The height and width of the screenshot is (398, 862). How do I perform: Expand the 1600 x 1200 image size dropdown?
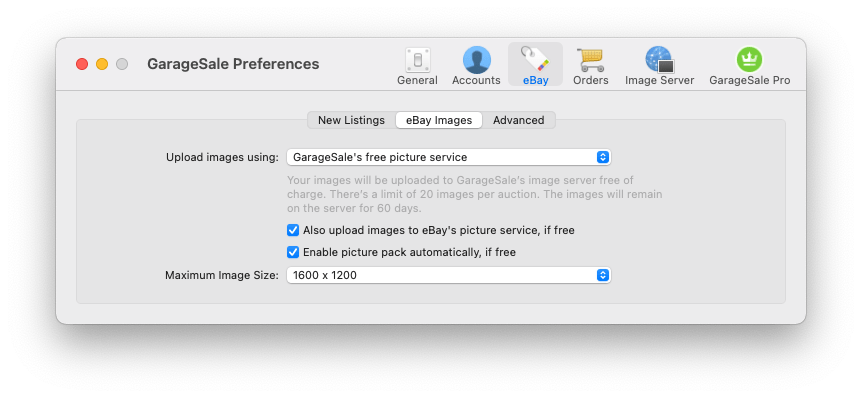click(x=449, y=275)
